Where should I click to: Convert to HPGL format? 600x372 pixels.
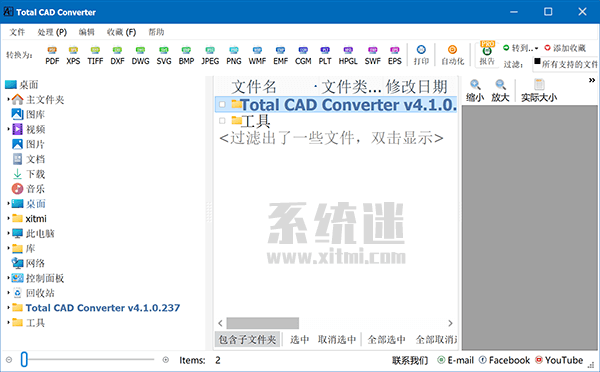pyautogui.click(x=348, y=55)
